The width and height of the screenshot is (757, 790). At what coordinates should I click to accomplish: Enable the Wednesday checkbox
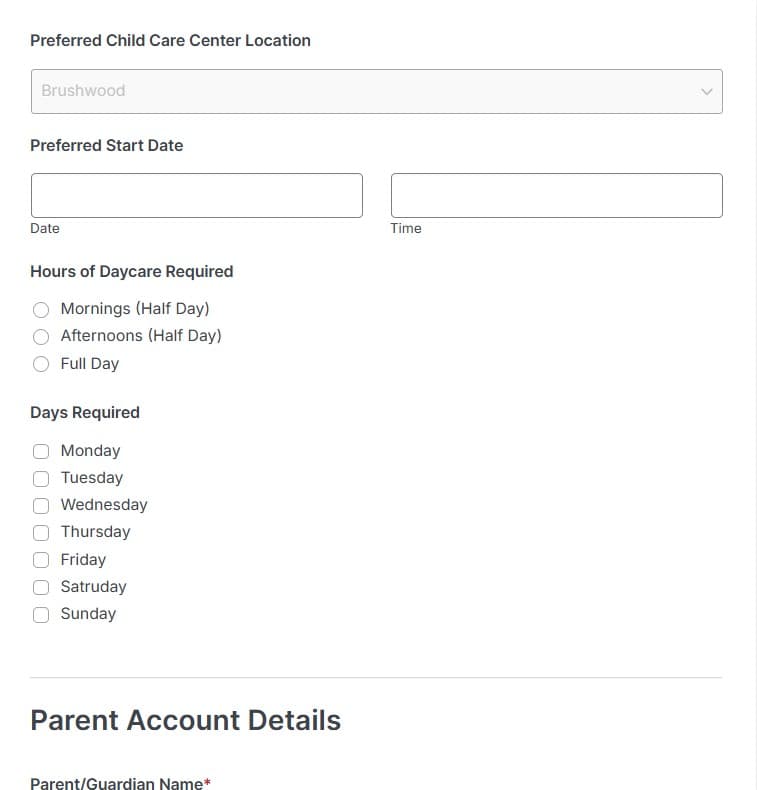41,505
